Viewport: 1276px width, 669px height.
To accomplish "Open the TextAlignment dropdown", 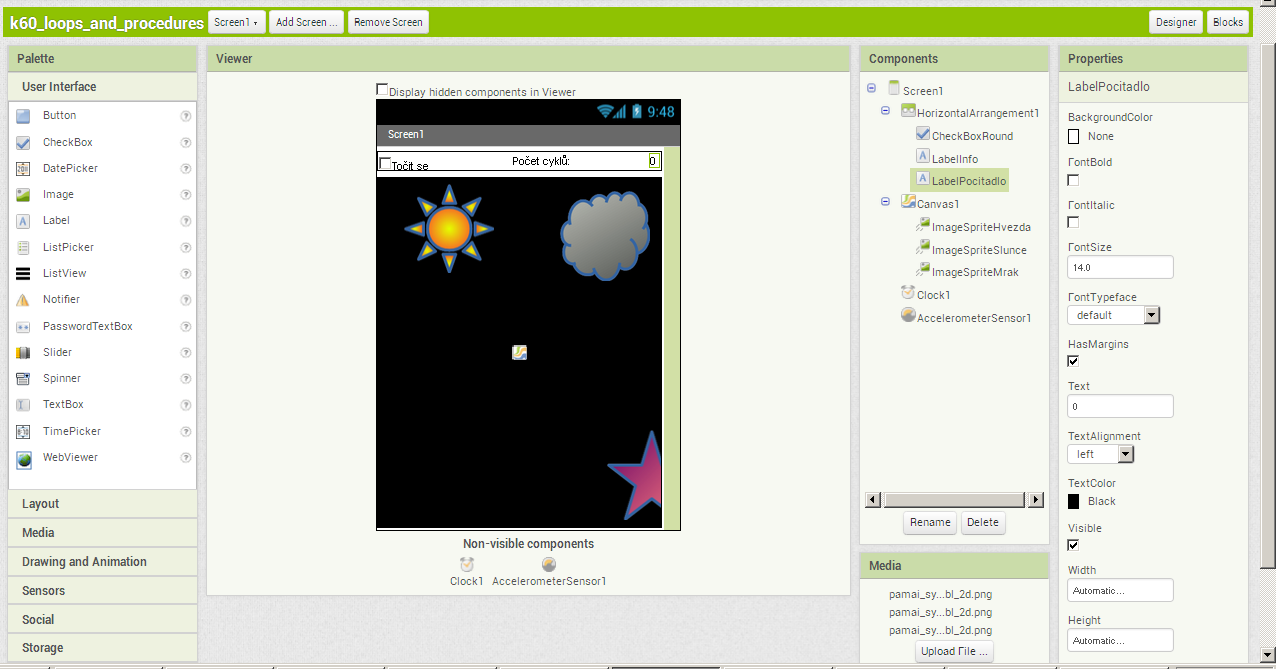I will pos(1100,454).
